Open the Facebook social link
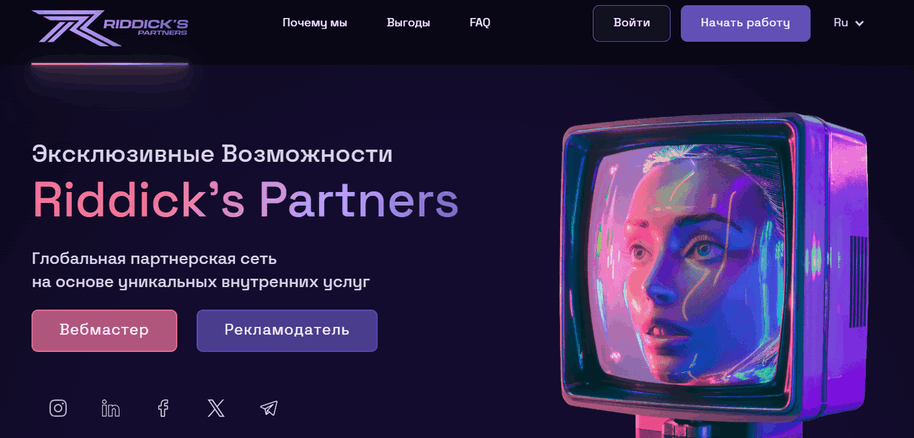This screenshot has width=914, height=438. click(x=163, y=408)
